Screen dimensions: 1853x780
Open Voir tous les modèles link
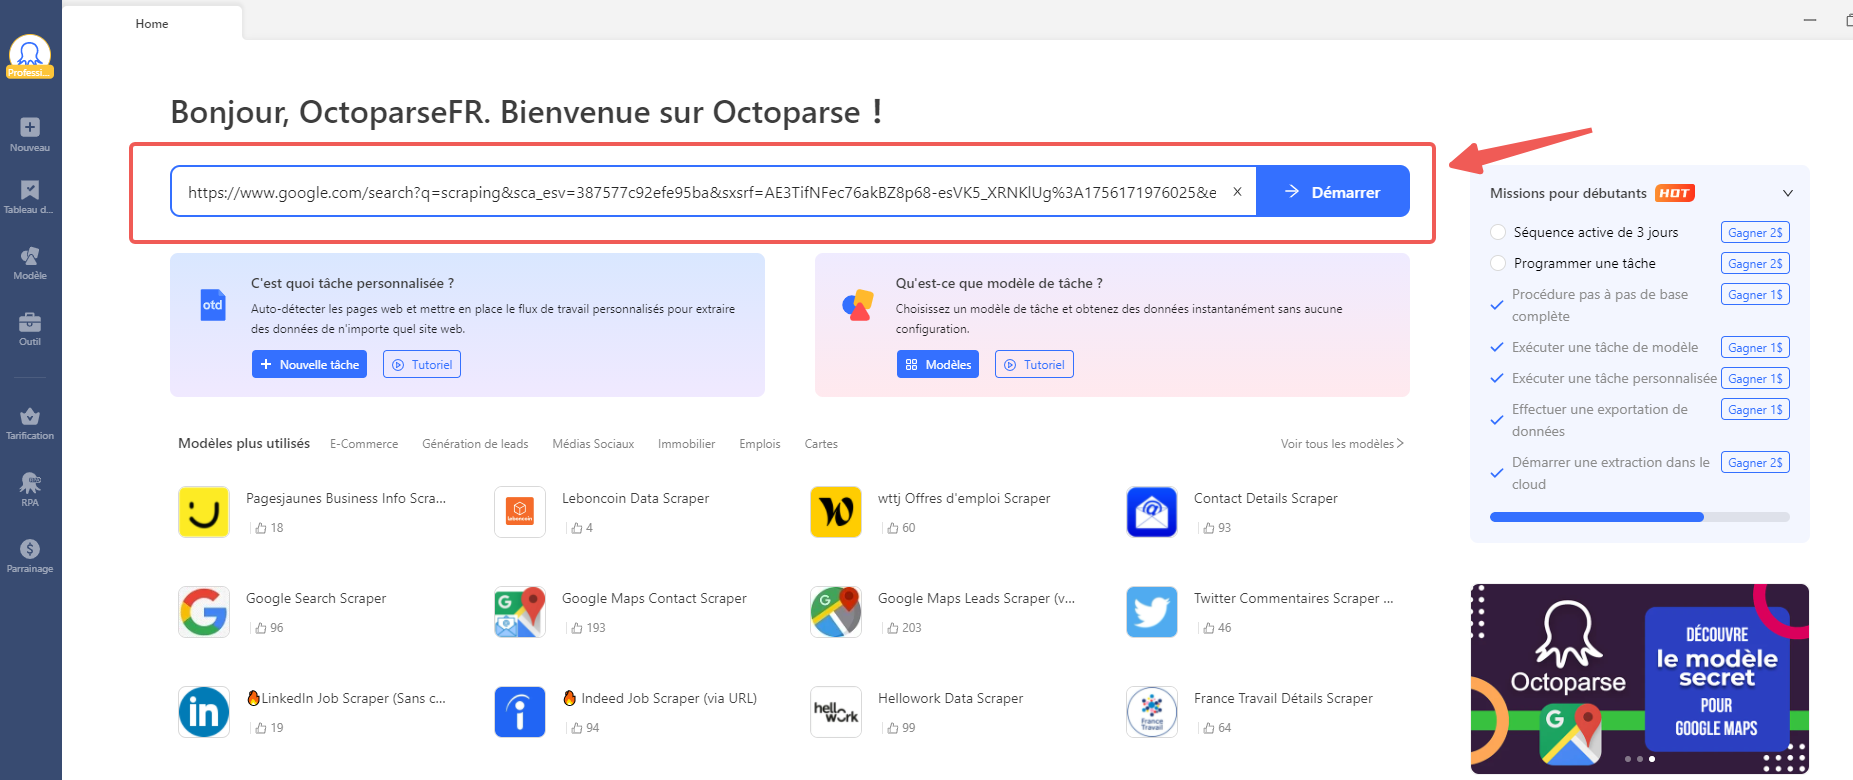(1342, 443)
